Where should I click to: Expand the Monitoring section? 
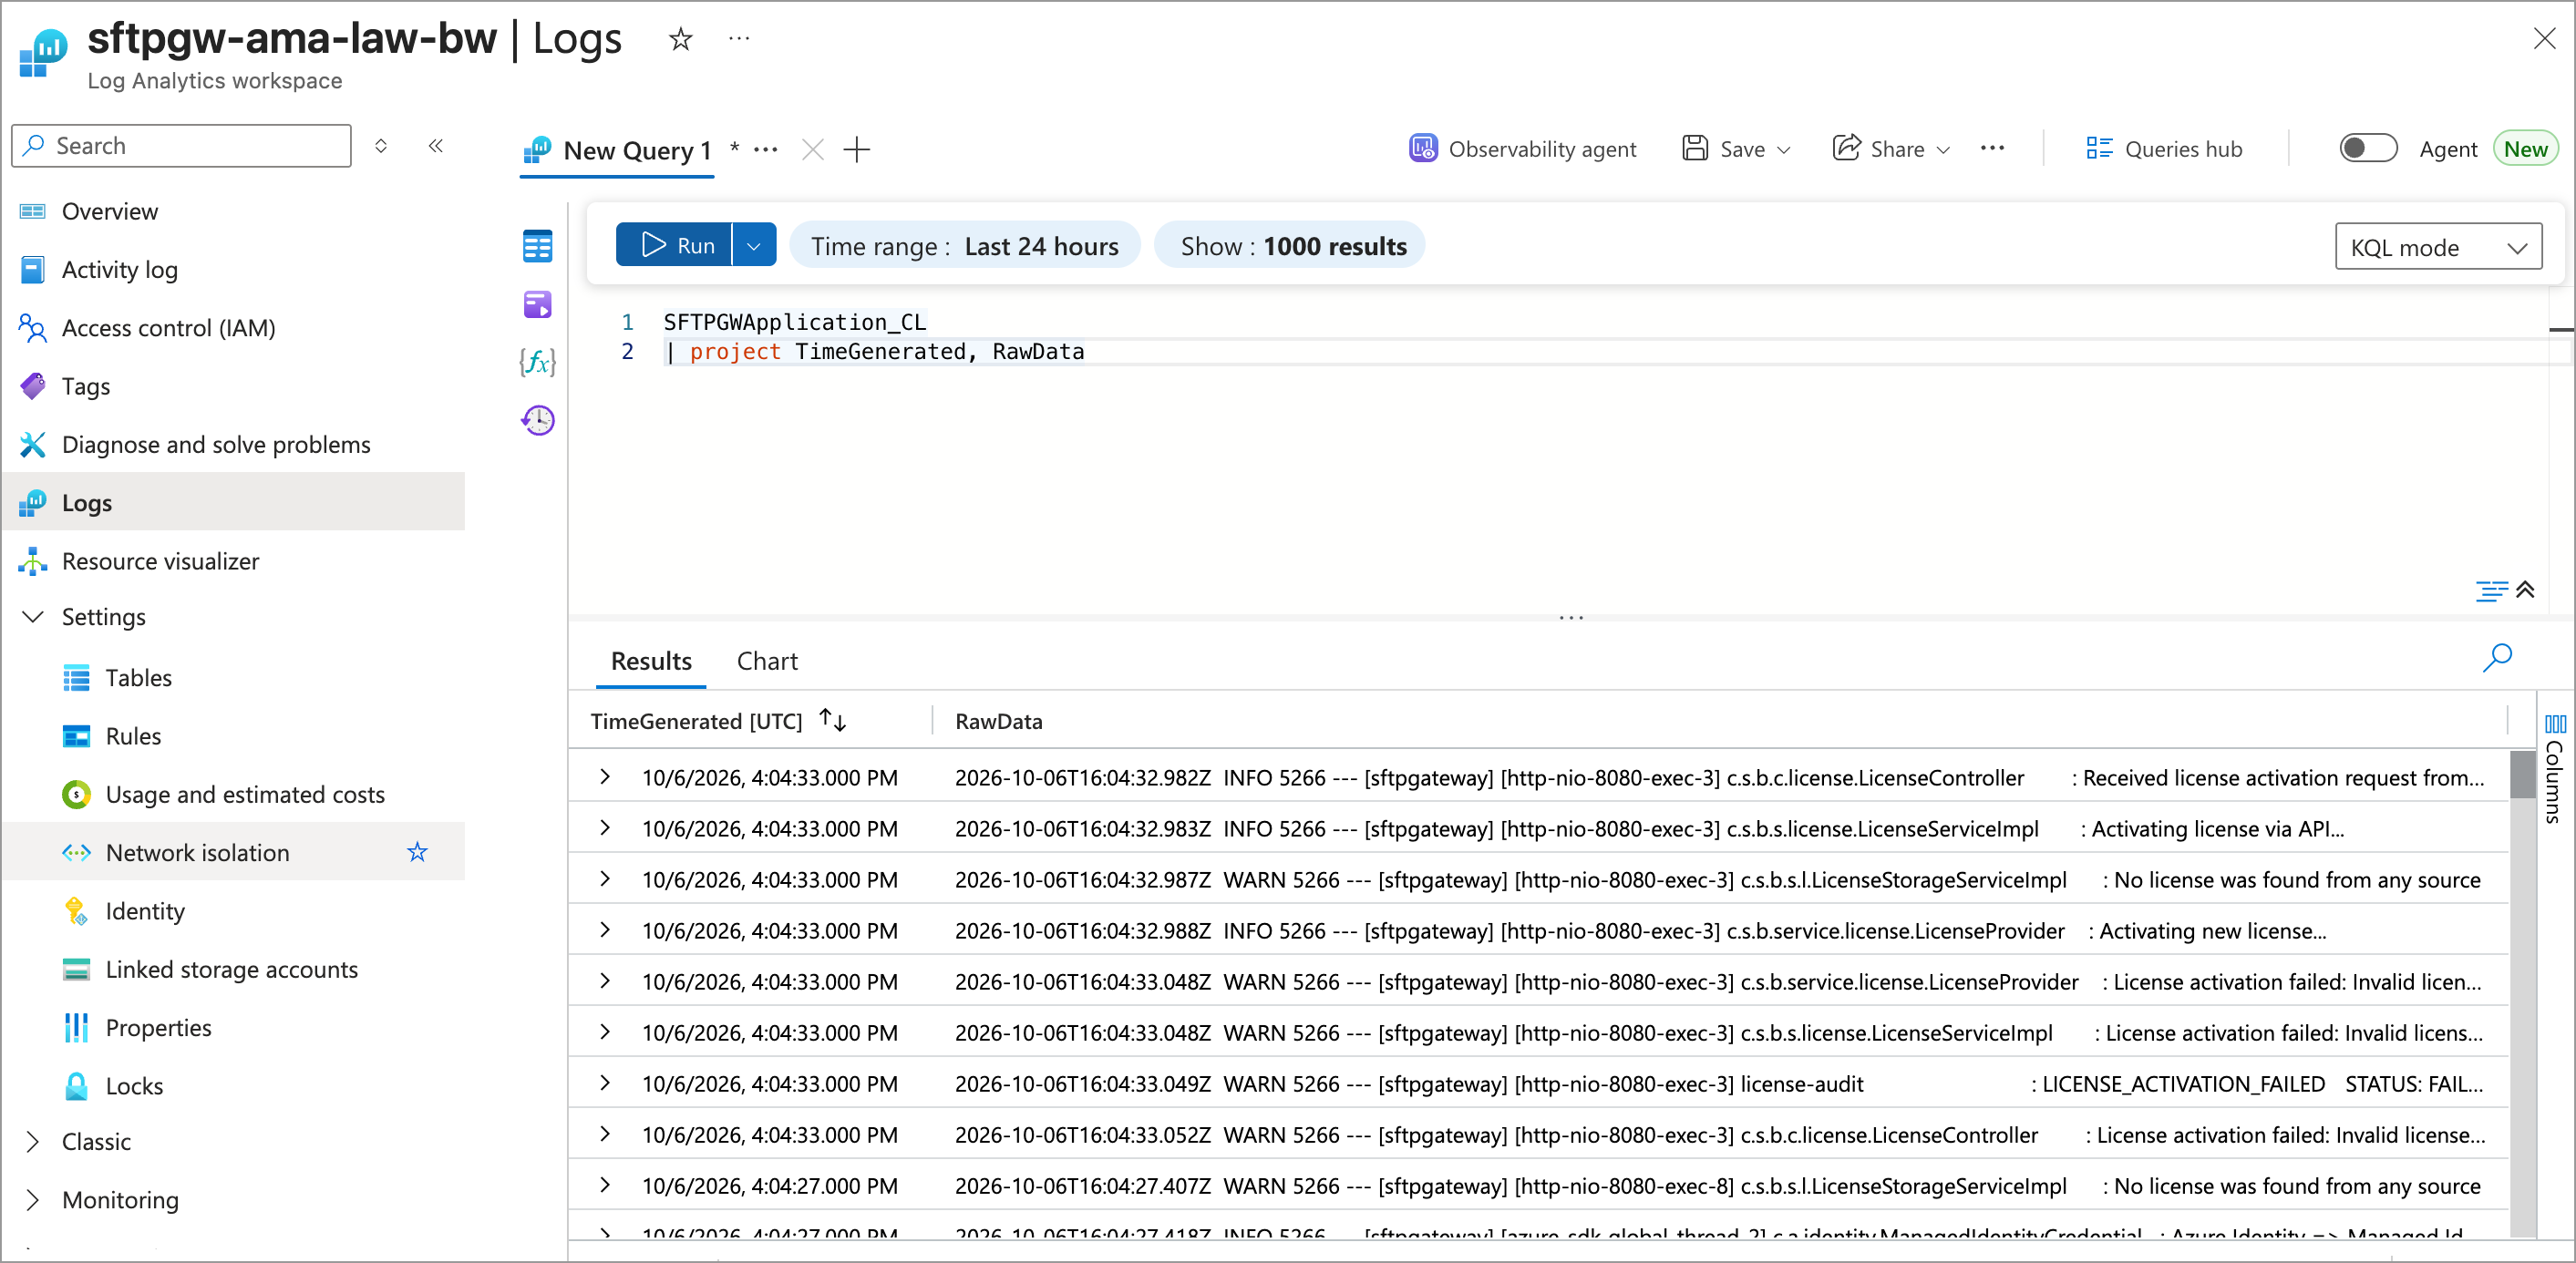click(33, 1199)
